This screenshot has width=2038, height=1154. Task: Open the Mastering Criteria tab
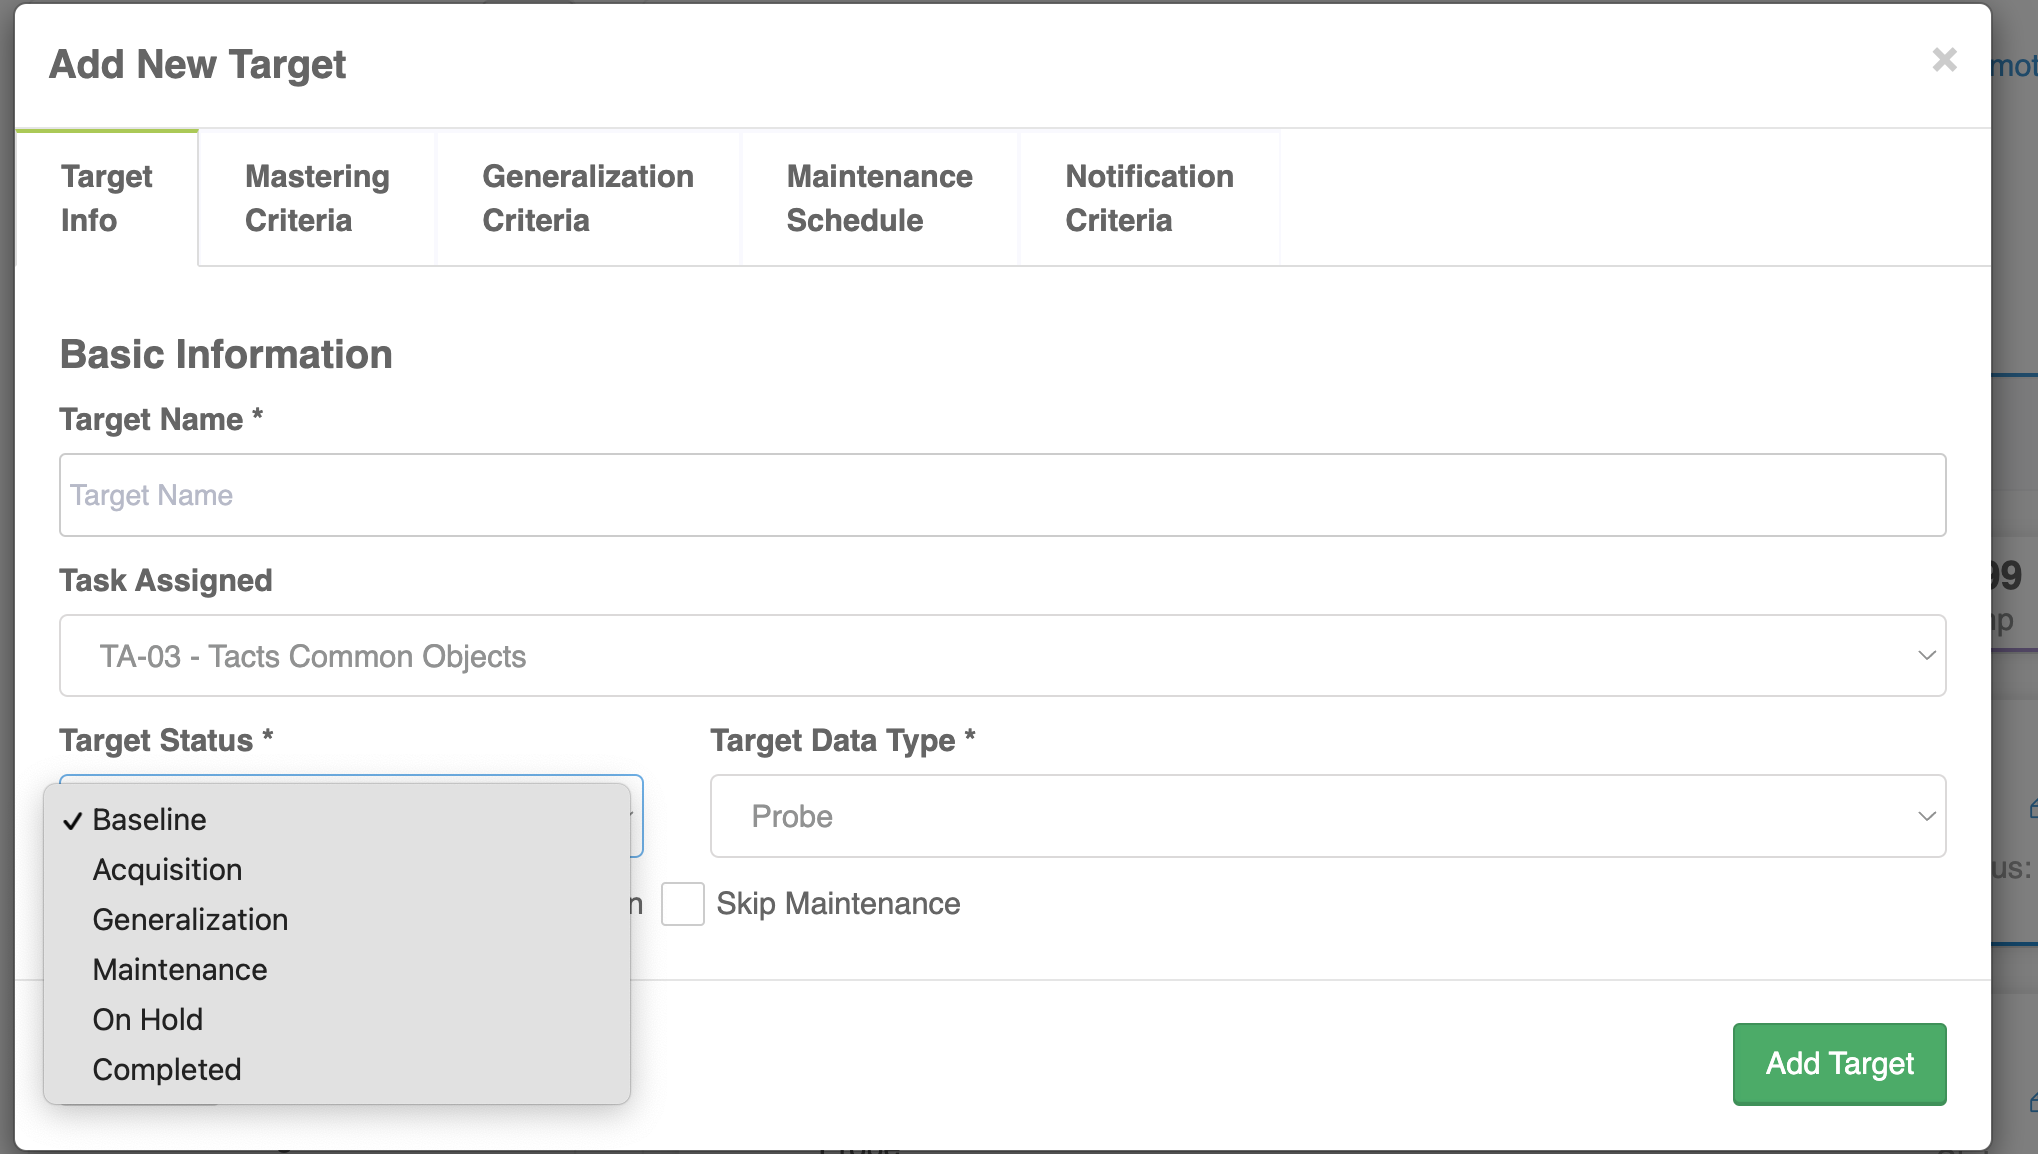[x=317, y=198]
